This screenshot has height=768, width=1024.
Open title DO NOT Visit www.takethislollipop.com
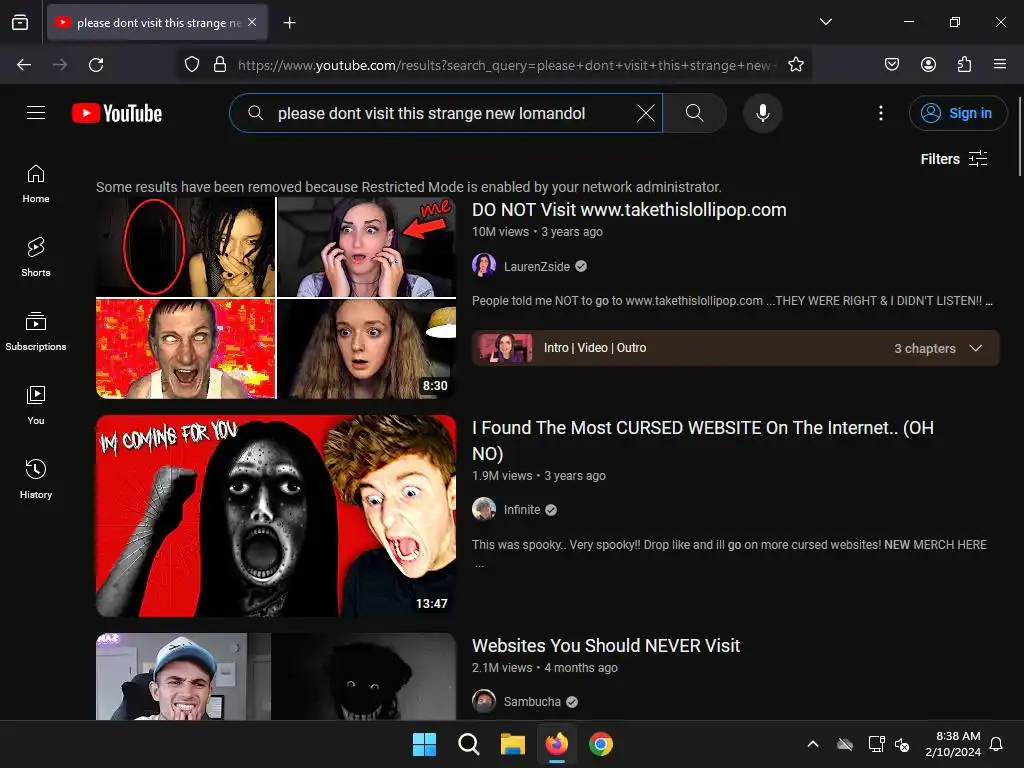[629, 210]
